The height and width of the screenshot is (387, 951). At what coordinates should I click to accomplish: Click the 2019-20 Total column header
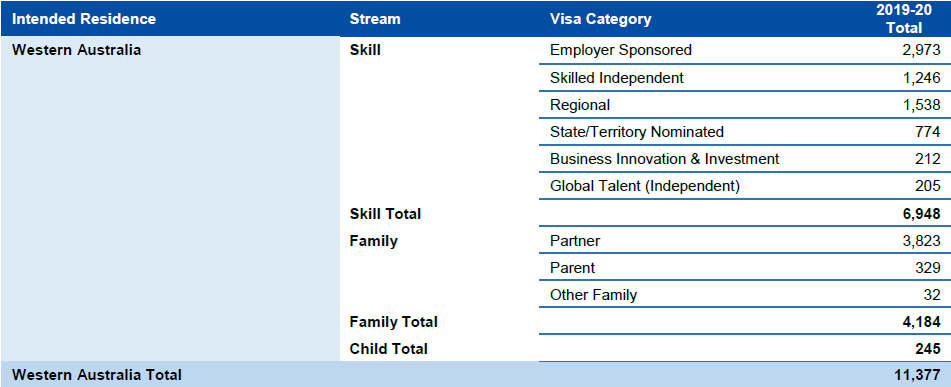click(904, 19)
